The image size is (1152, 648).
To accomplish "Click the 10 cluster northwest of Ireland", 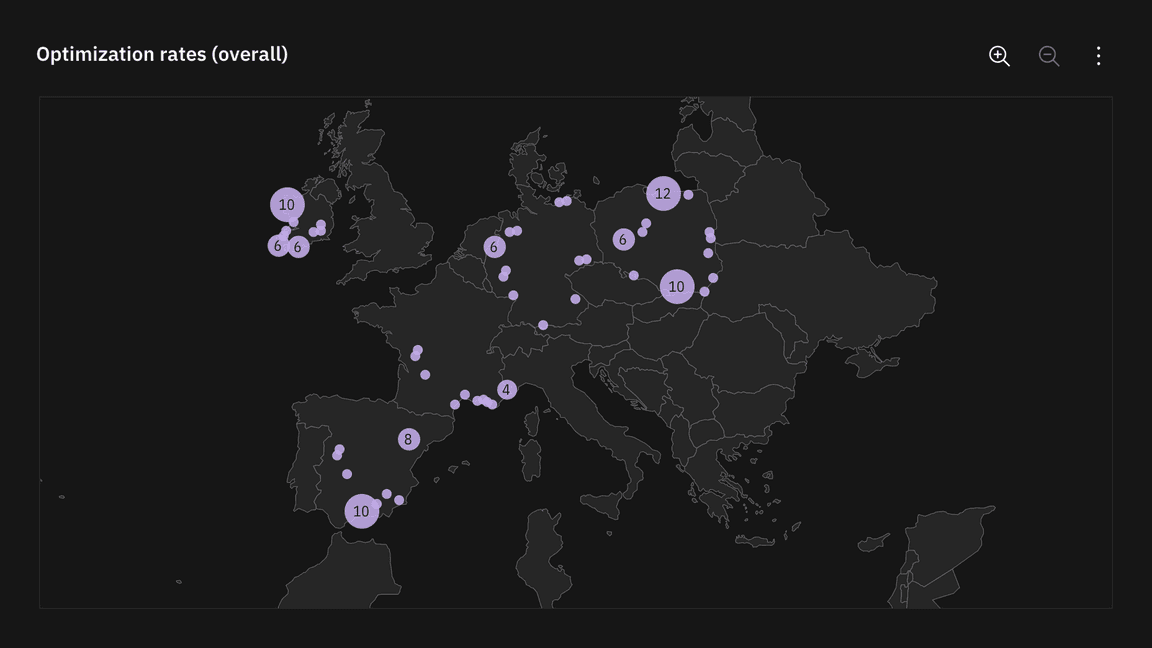I will [287, 205].
